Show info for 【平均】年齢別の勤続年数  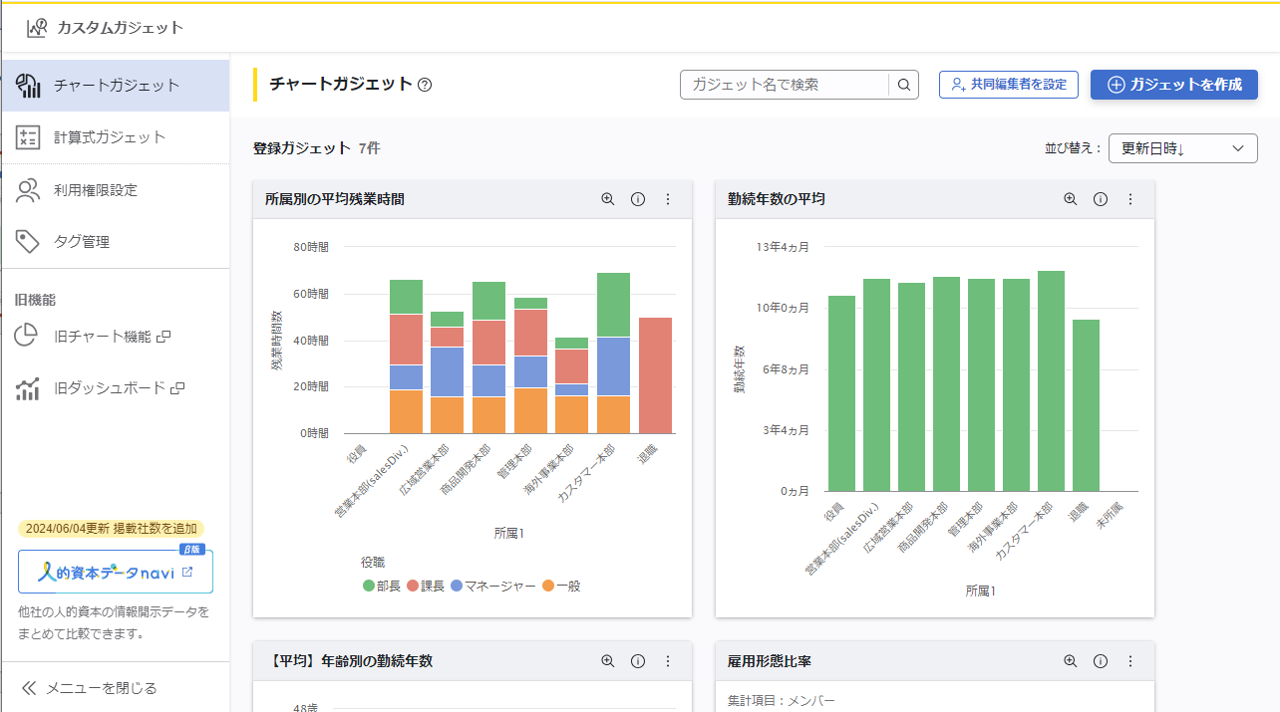tap(638, 661)
